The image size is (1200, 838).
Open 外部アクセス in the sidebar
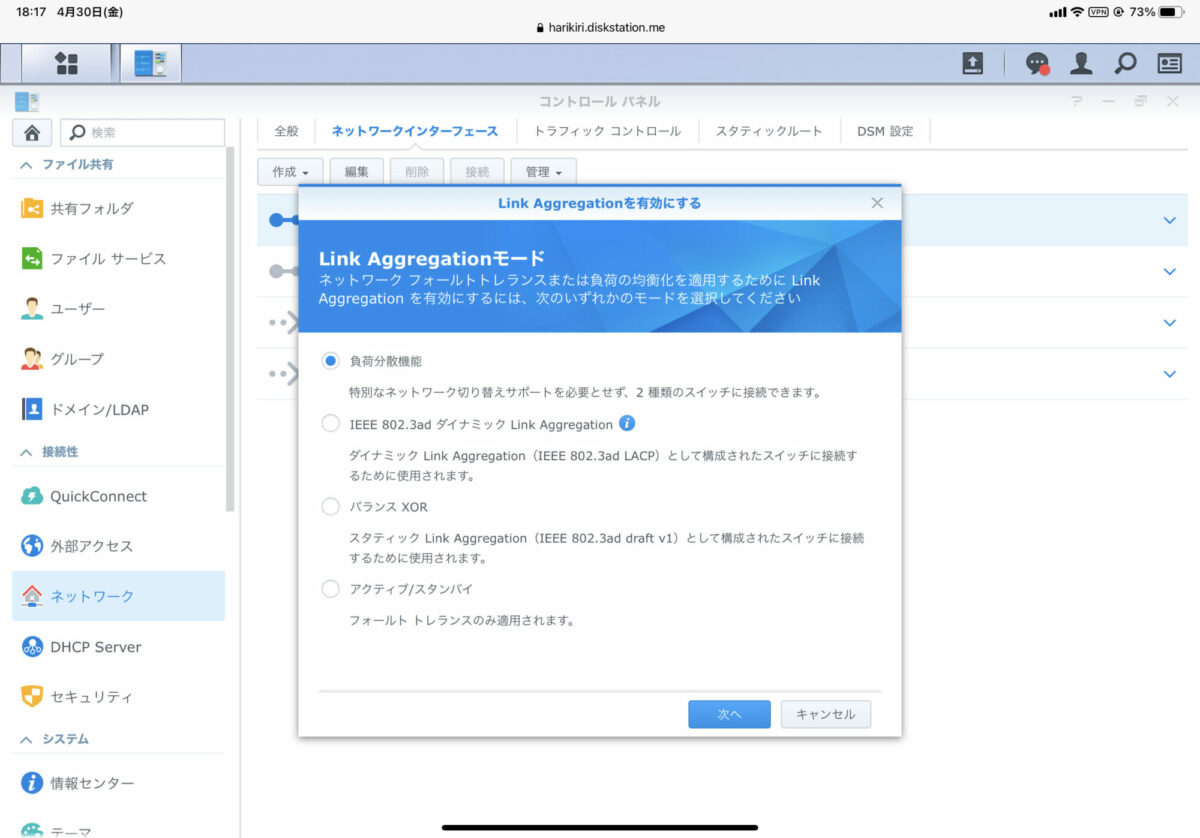pyautogui.click(x=118, y=546)
